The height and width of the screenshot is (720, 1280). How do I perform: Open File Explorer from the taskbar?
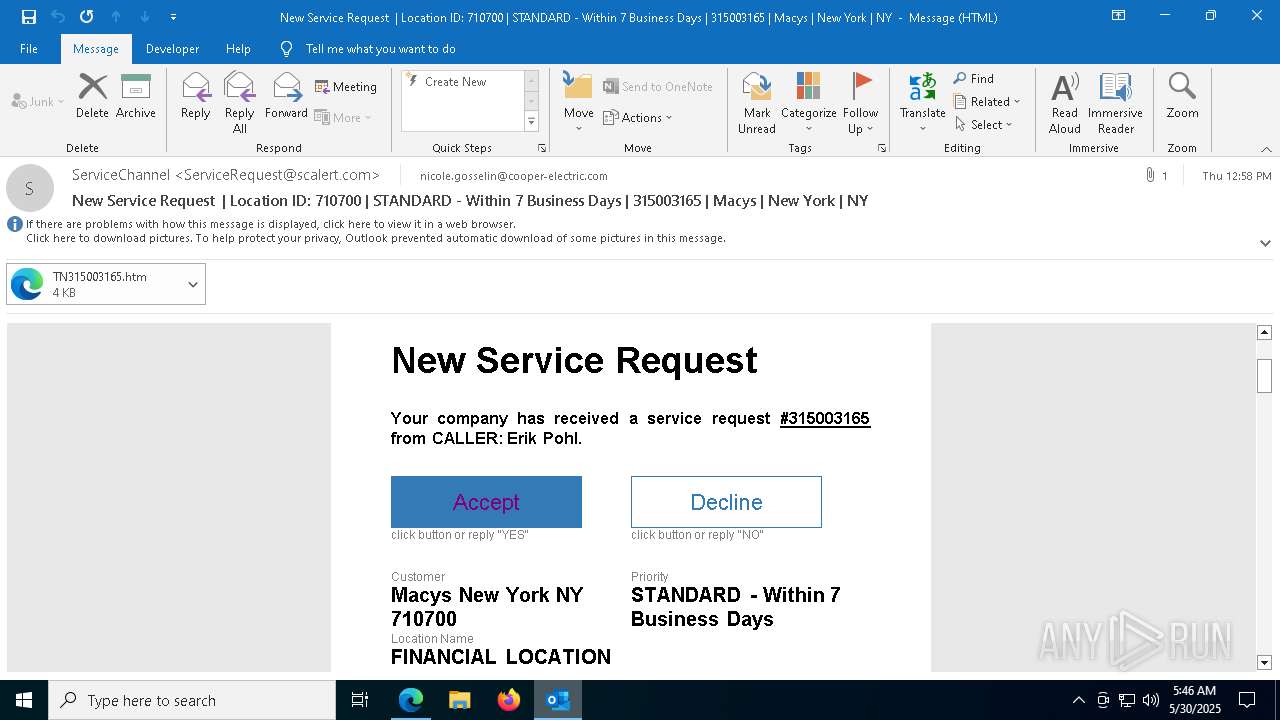[460, 700]
